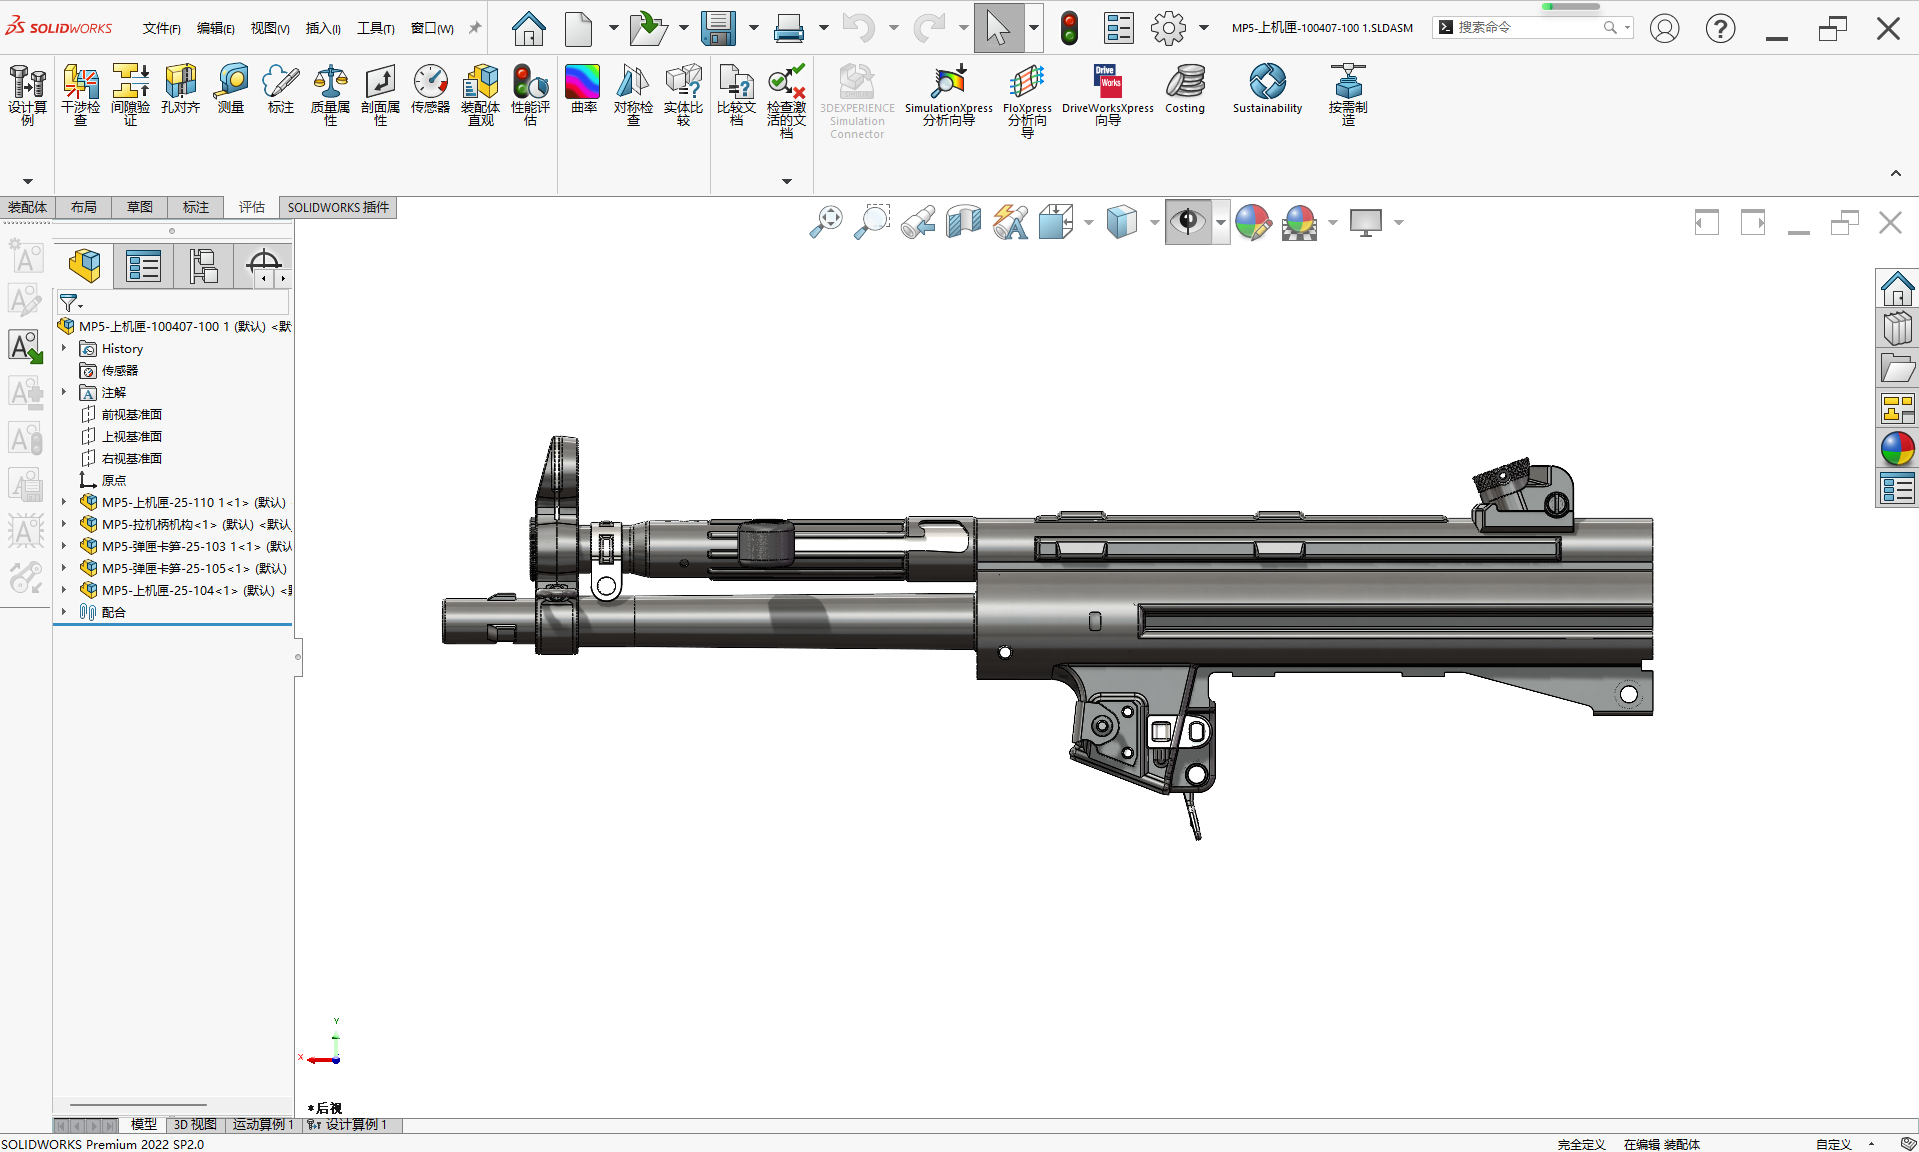This screenshot has width=1919, height=1152.
Task: Expand the 配合 mates folder
Action: coord(64,612)
